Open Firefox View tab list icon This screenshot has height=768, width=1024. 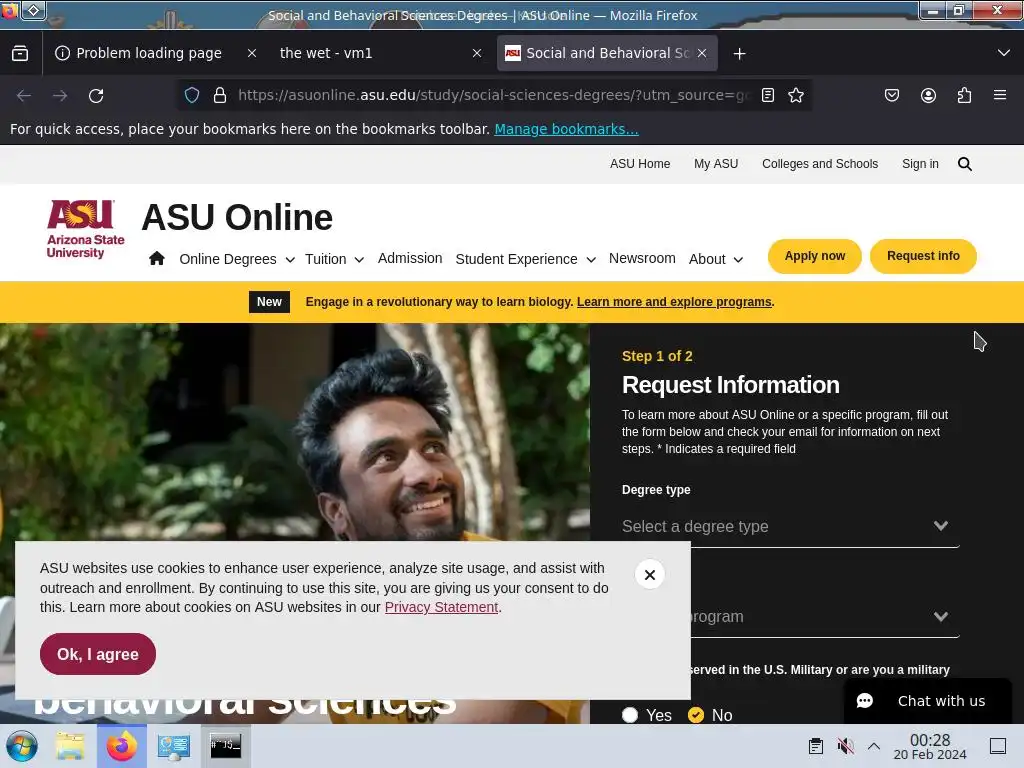click(x=20, y=54)
